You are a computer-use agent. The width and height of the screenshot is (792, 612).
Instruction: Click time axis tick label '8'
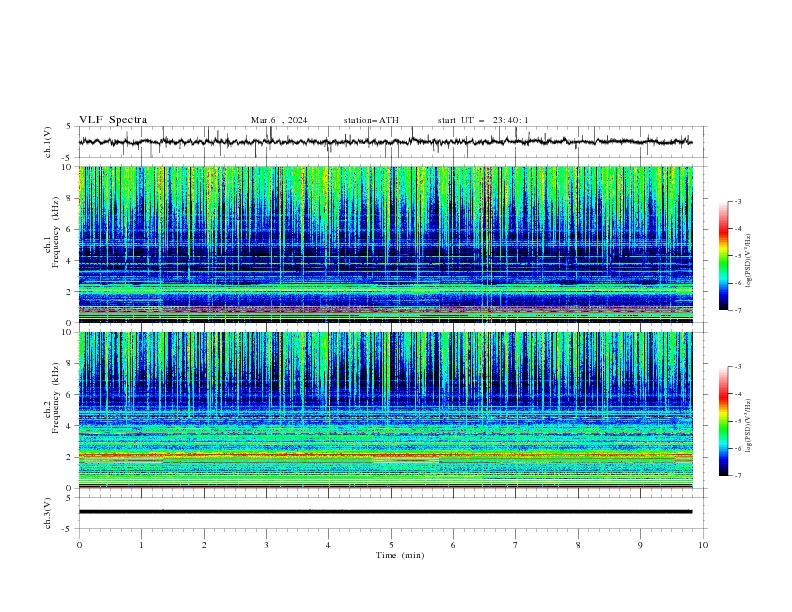(578, 545)
